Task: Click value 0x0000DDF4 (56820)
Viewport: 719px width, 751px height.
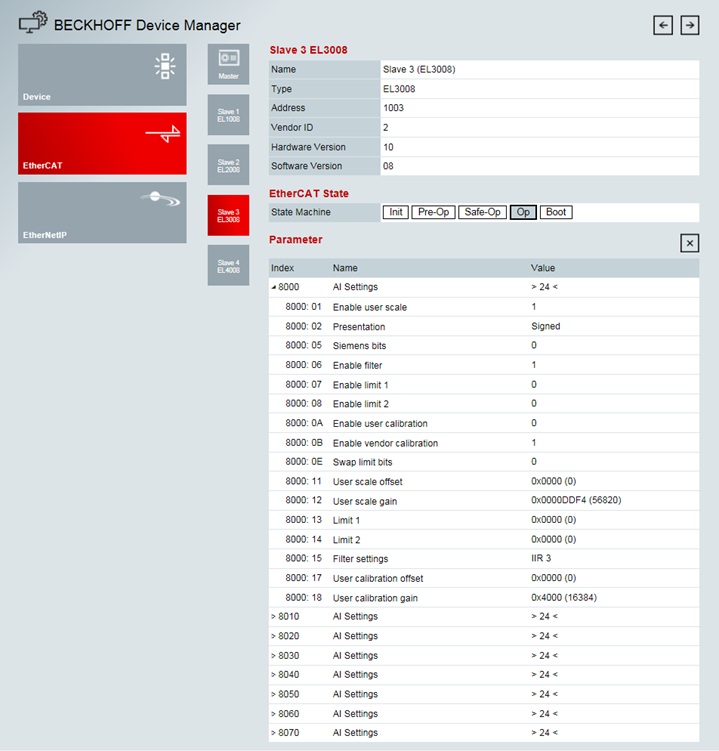Action: (576, 501)
